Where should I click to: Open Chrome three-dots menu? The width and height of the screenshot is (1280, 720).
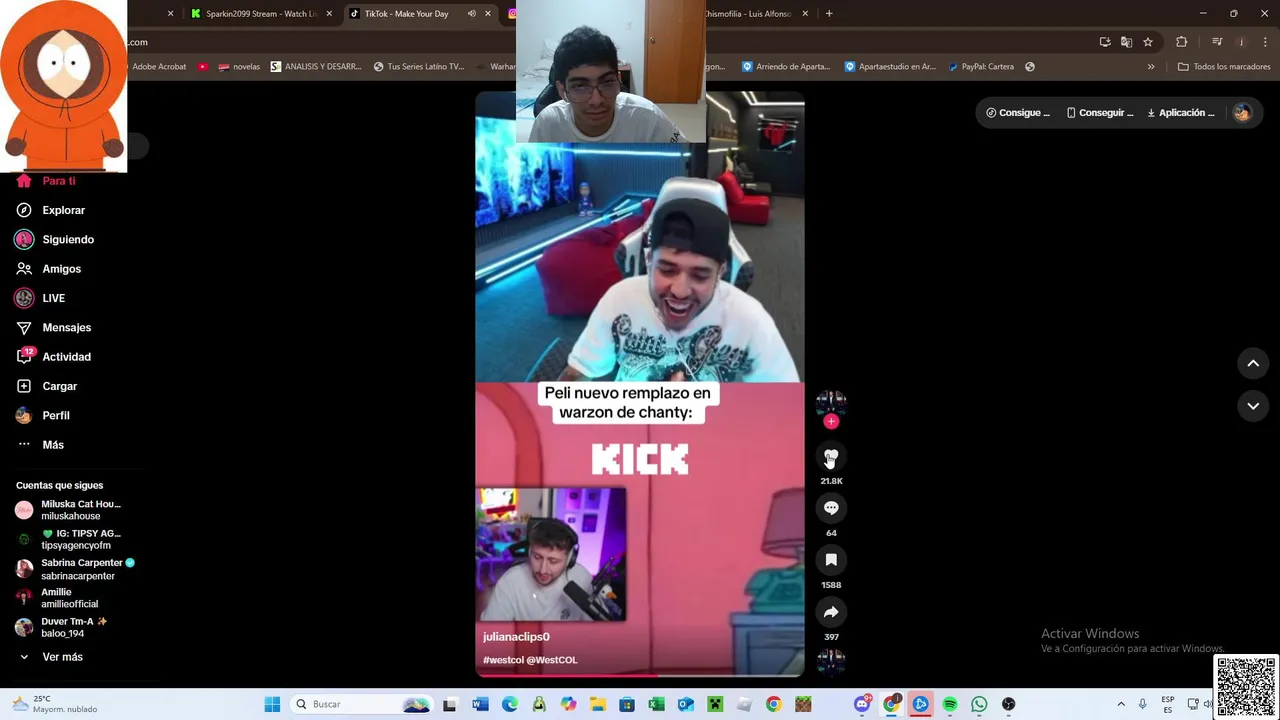coord(1265,42)
